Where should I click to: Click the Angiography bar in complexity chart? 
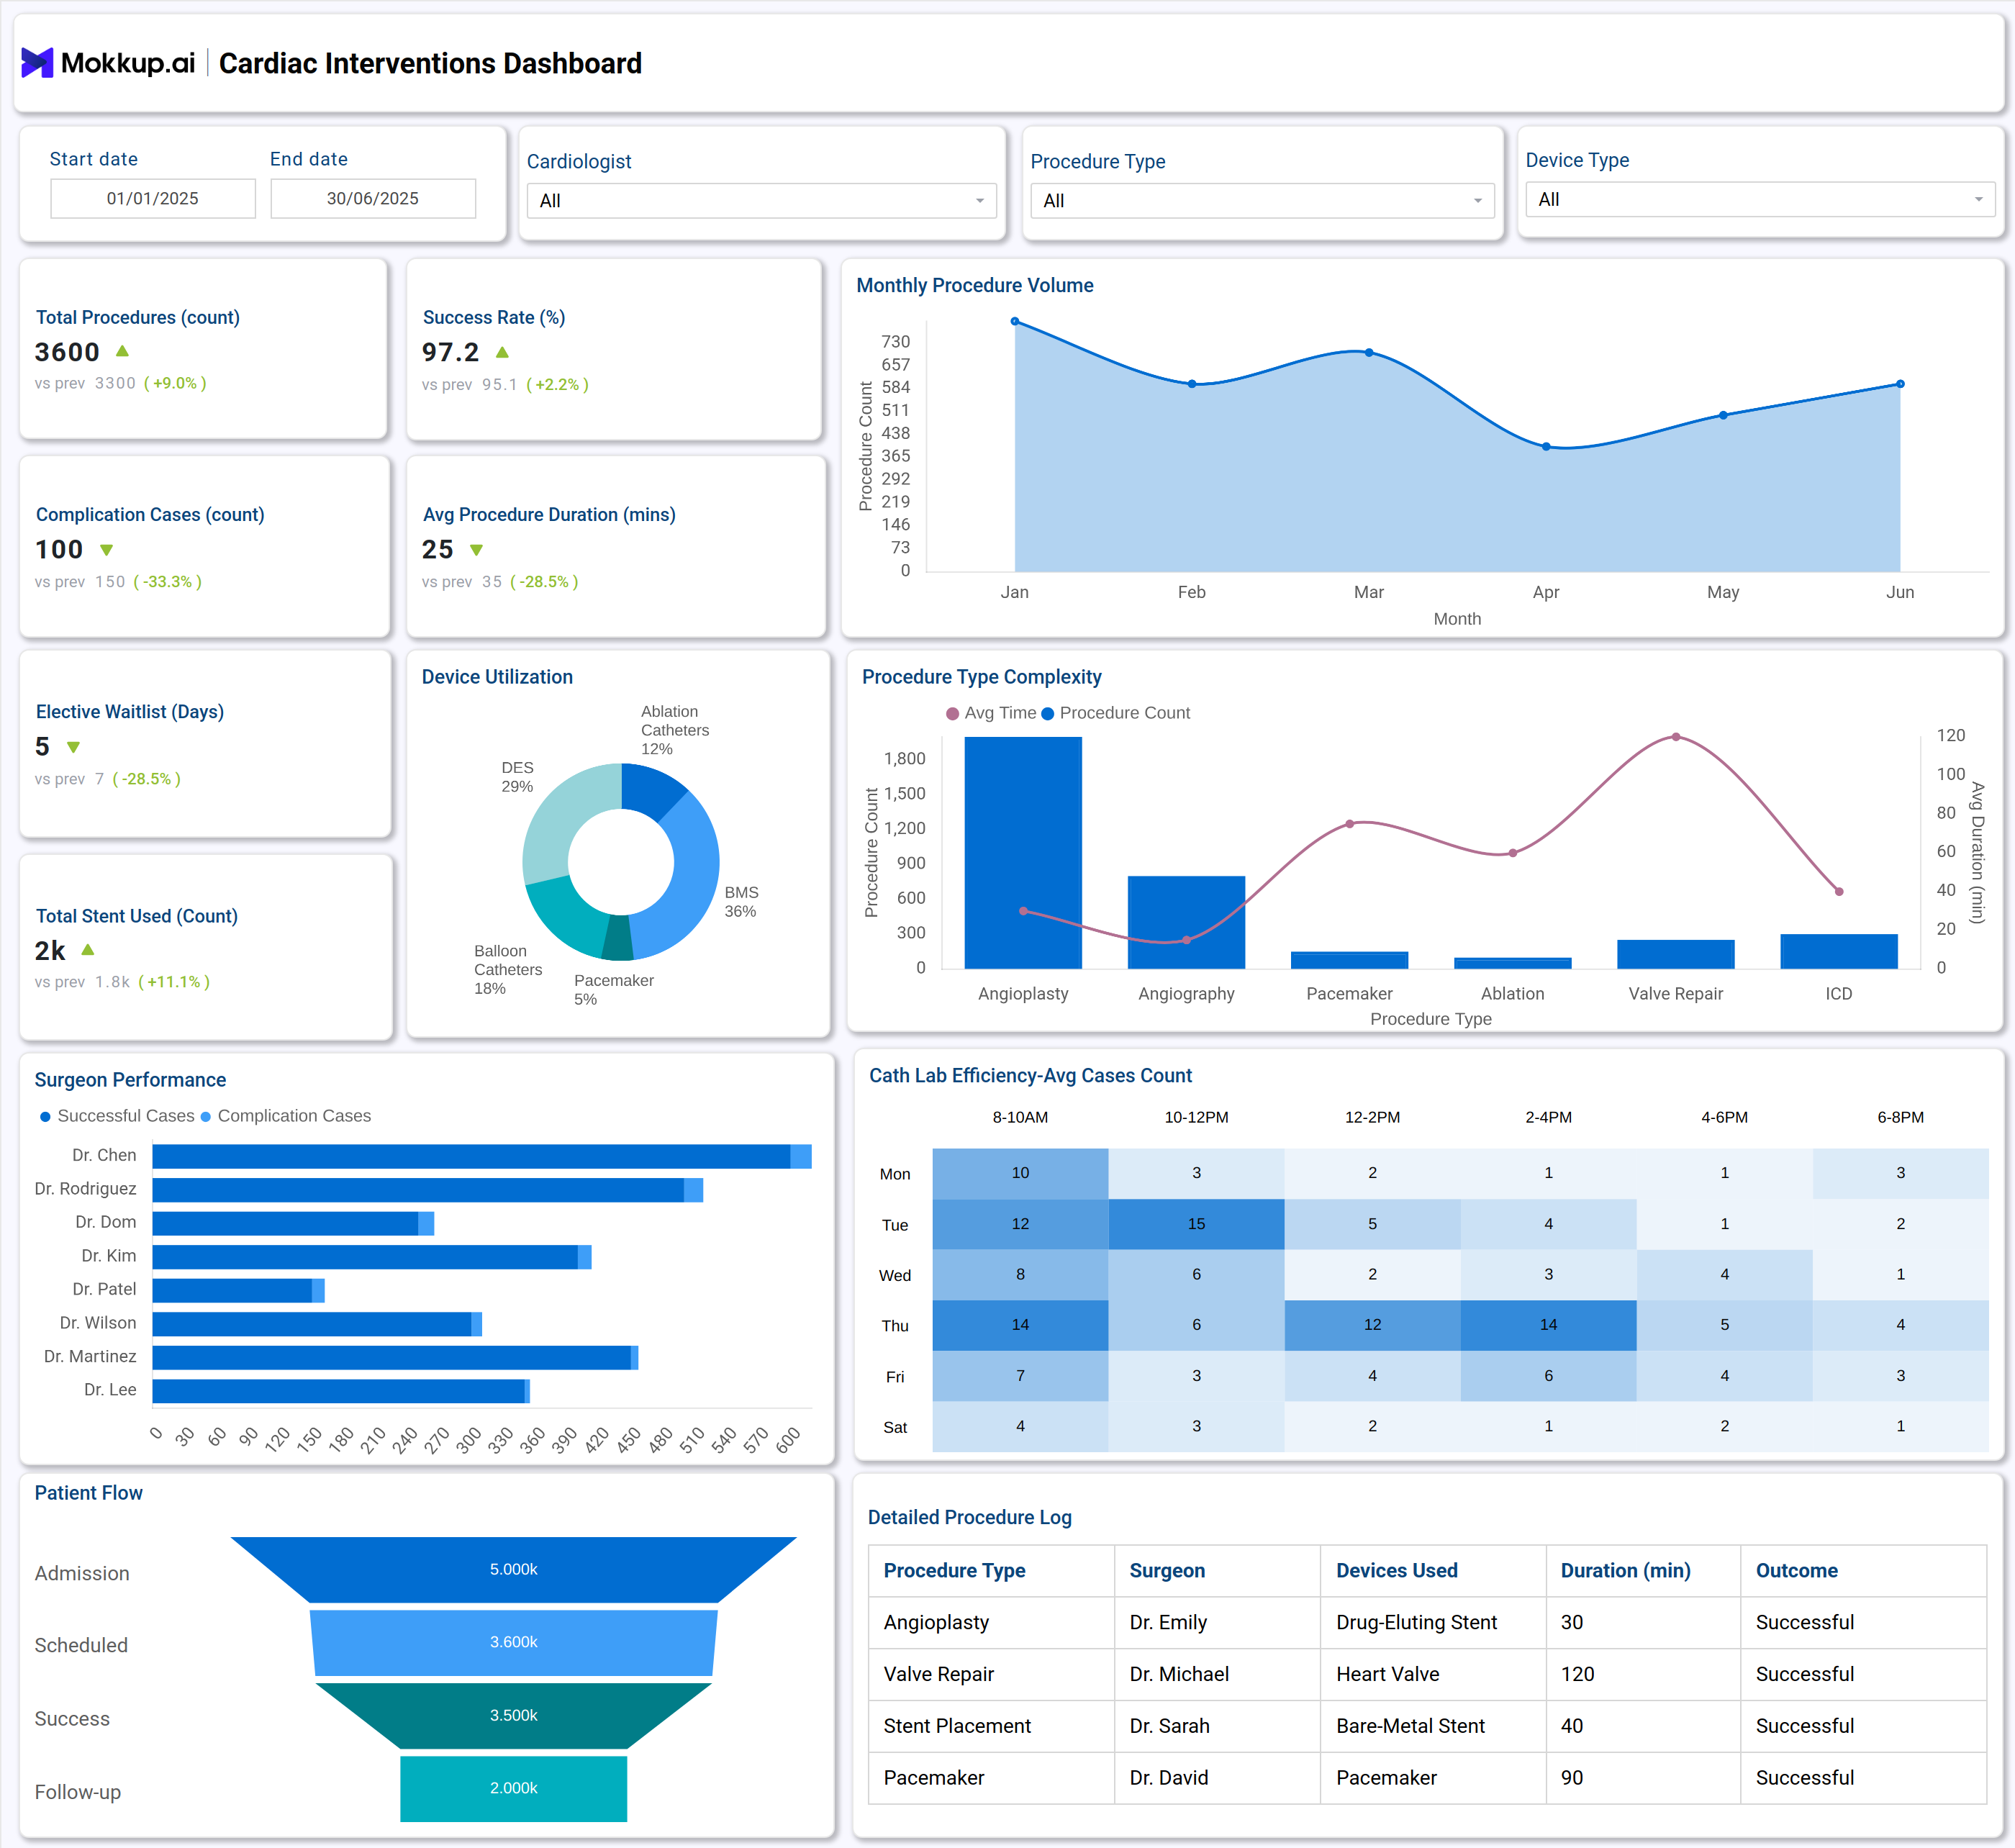coord(1186,923)
